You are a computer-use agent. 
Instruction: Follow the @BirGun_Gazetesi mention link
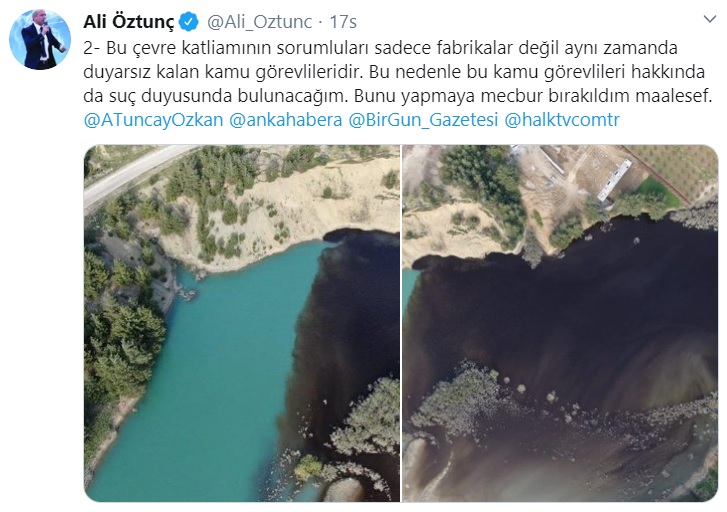coord(423,120)
